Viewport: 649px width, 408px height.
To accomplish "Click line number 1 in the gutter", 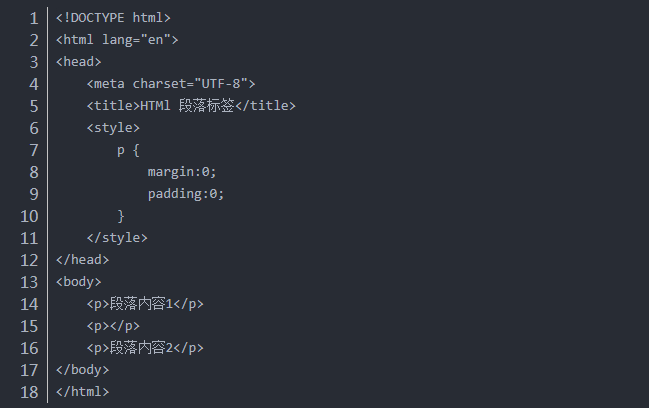I will pyautogui.click(x=34, y=18).
